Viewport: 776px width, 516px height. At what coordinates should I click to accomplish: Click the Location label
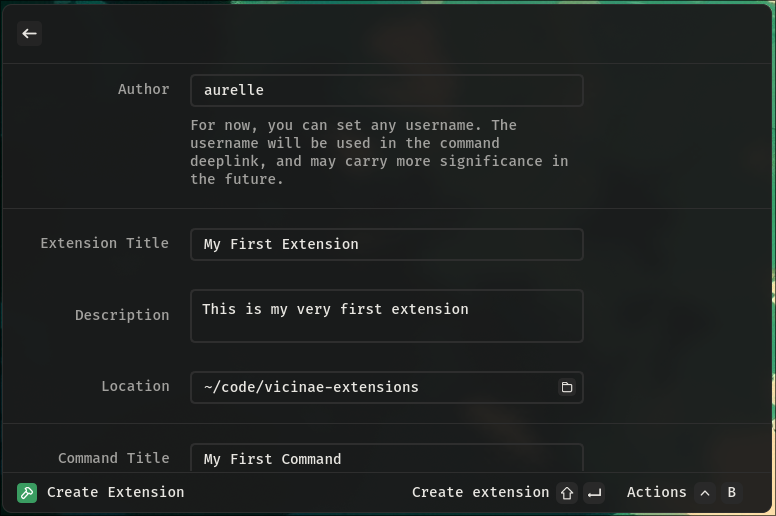pos(136,386)
